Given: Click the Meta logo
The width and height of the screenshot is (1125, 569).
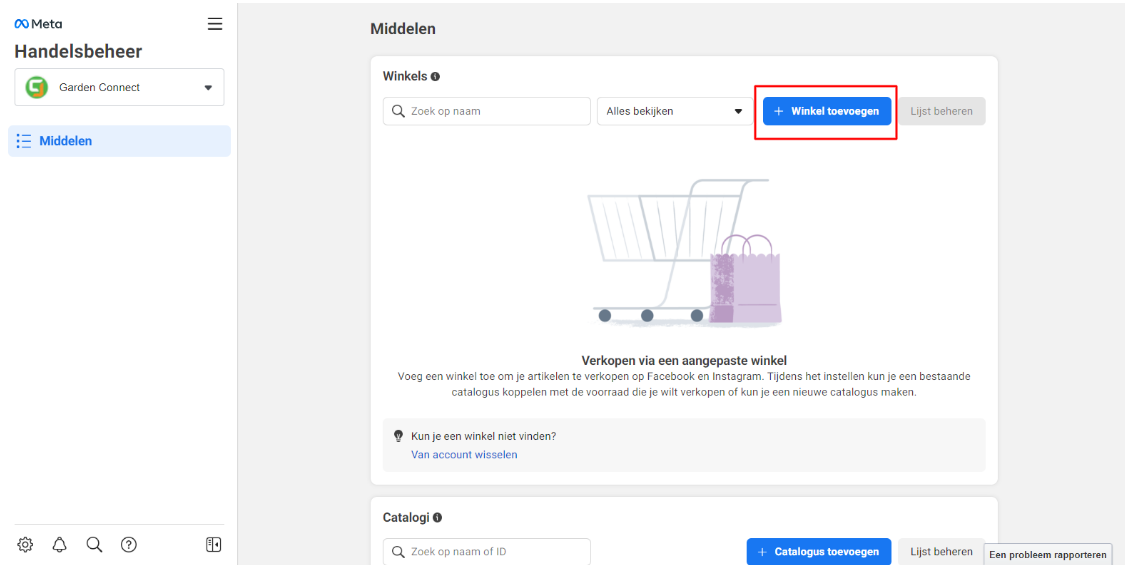Looking at the screenshot, I should [x=38, y=24].
